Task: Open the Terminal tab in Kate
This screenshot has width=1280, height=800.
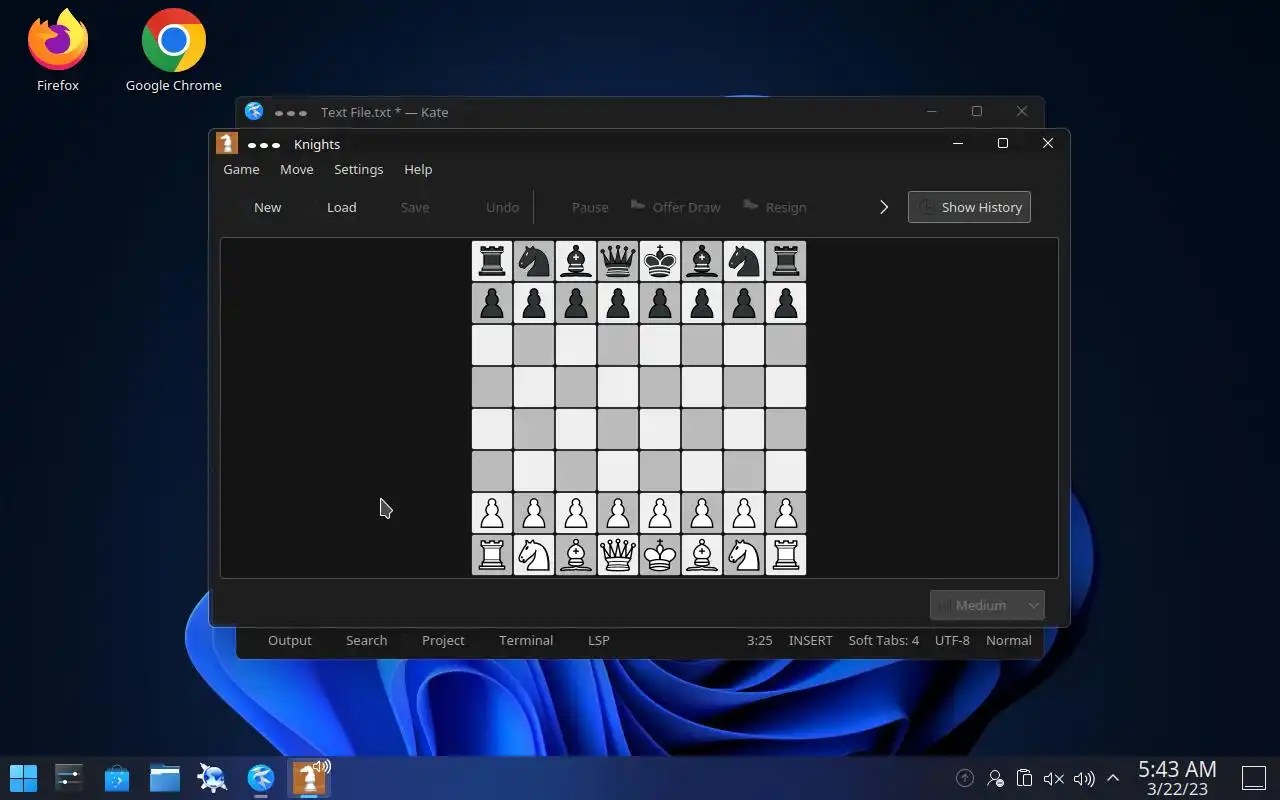Action: click(x=526, y=640)
